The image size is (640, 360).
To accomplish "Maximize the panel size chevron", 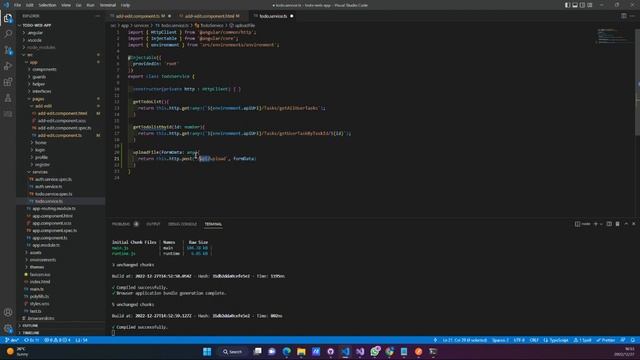I will [626, 224].
